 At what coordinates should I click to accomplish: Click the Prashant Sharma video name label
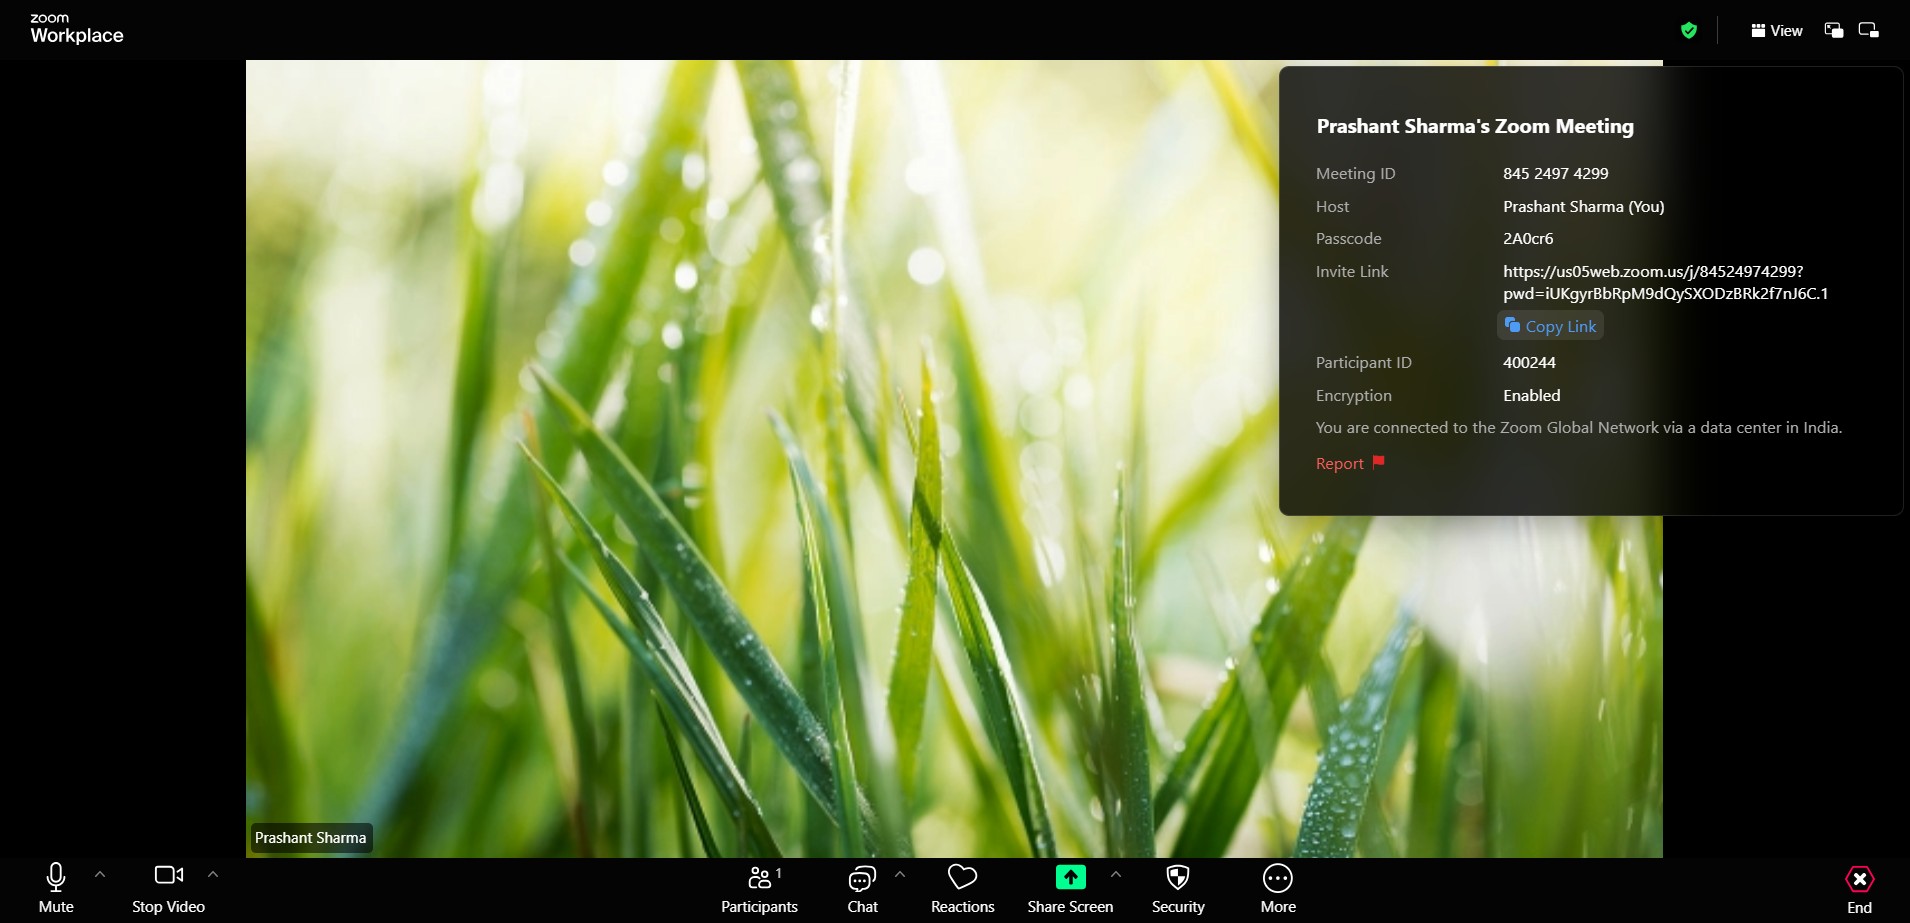[311, 838]
